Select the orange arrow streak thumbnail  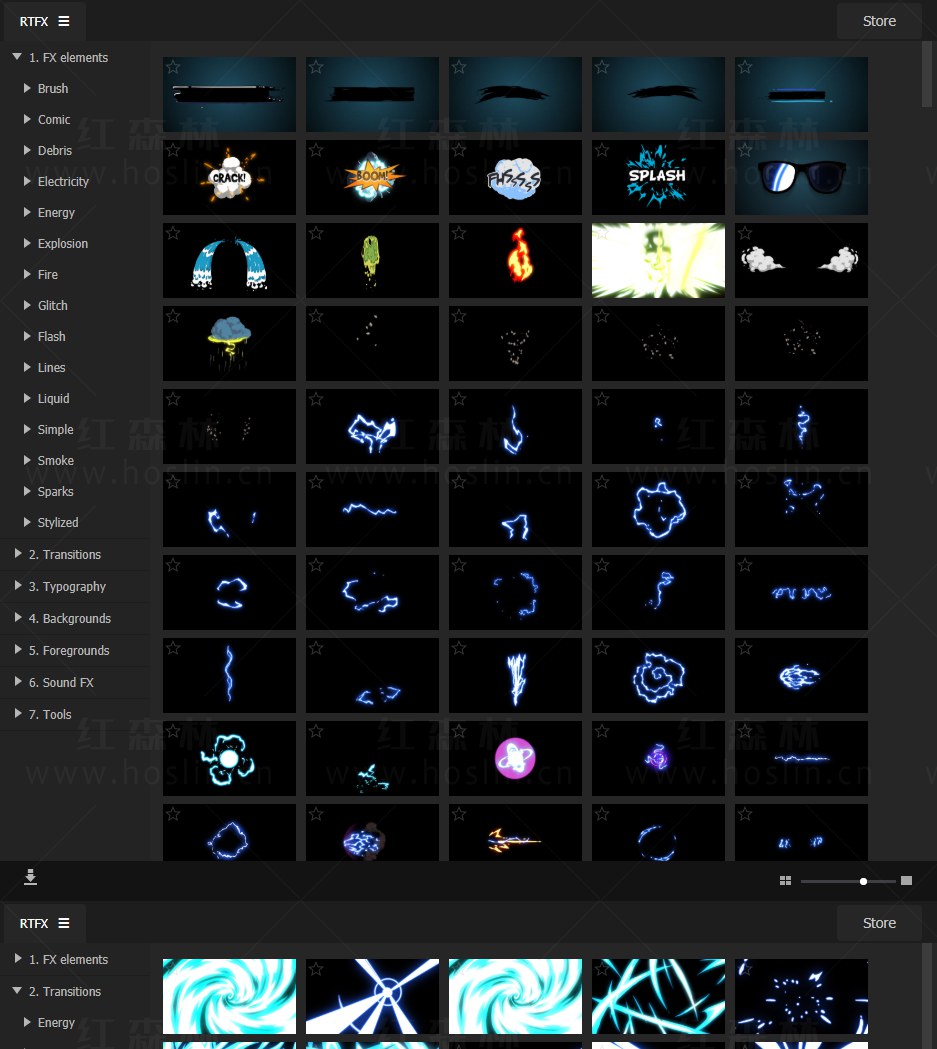(x=515, y=832)
